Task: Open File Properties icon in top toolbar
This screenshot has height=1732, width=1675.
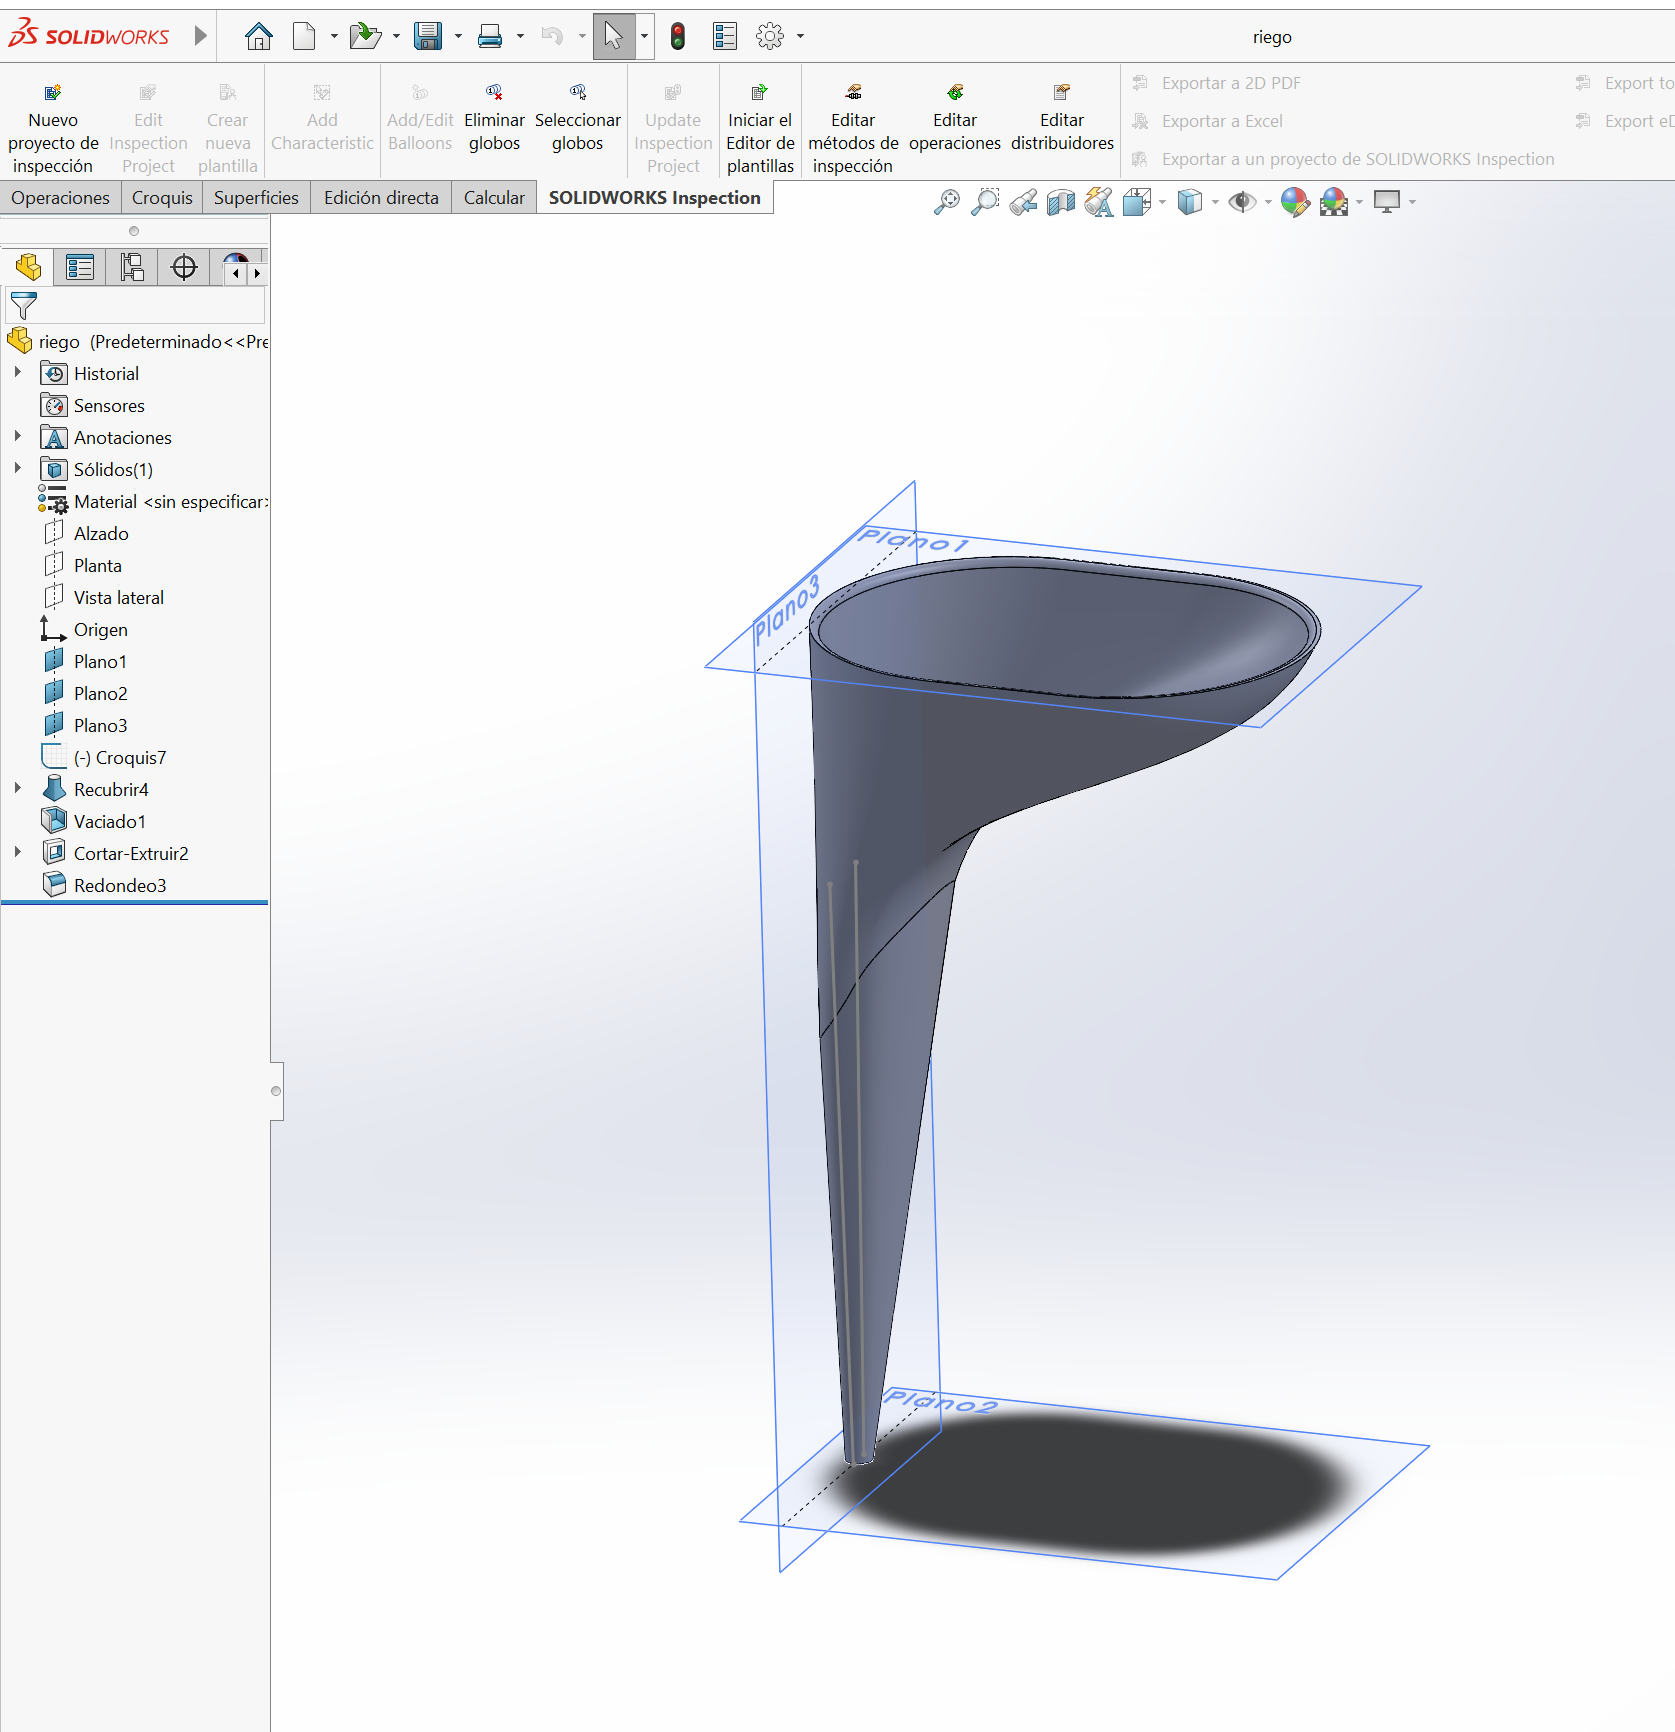Action: click(x=725, y=37)
